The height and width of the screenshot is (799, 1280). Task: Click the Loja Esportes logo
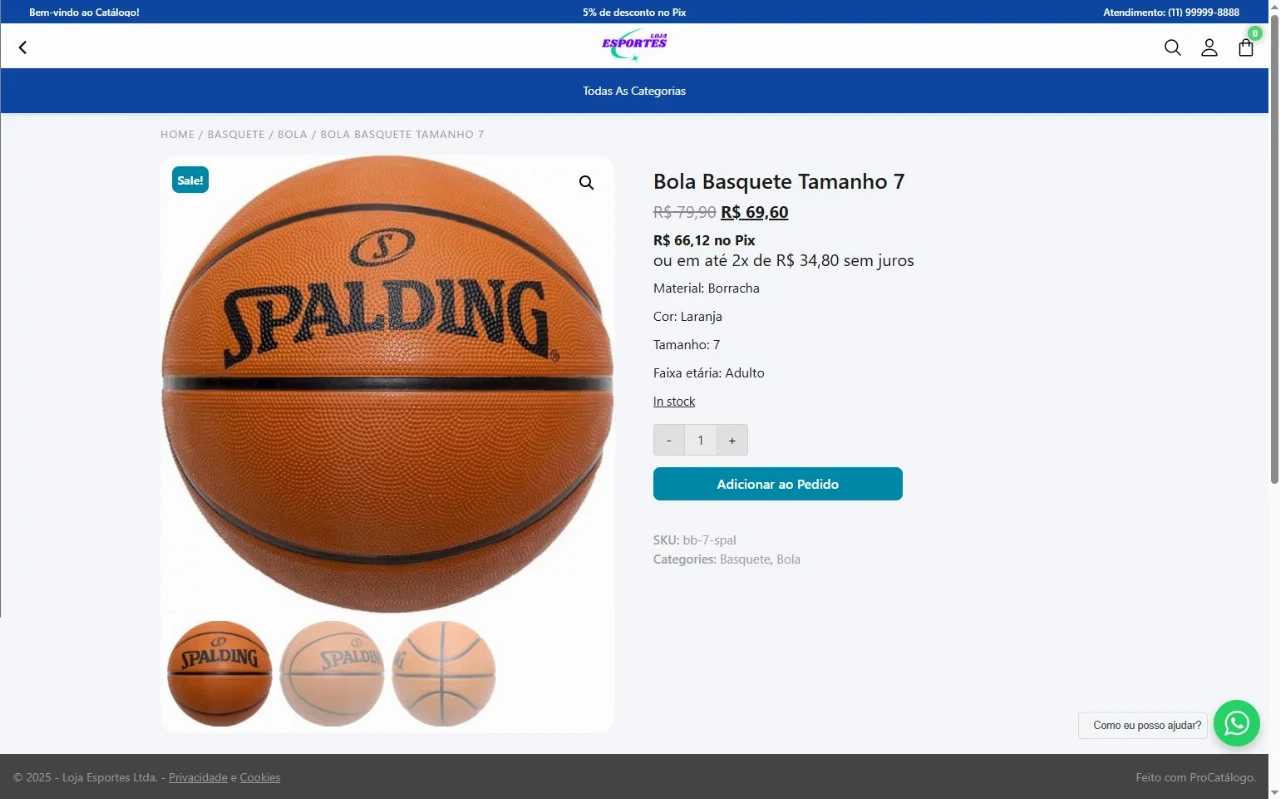coord(634,45)
